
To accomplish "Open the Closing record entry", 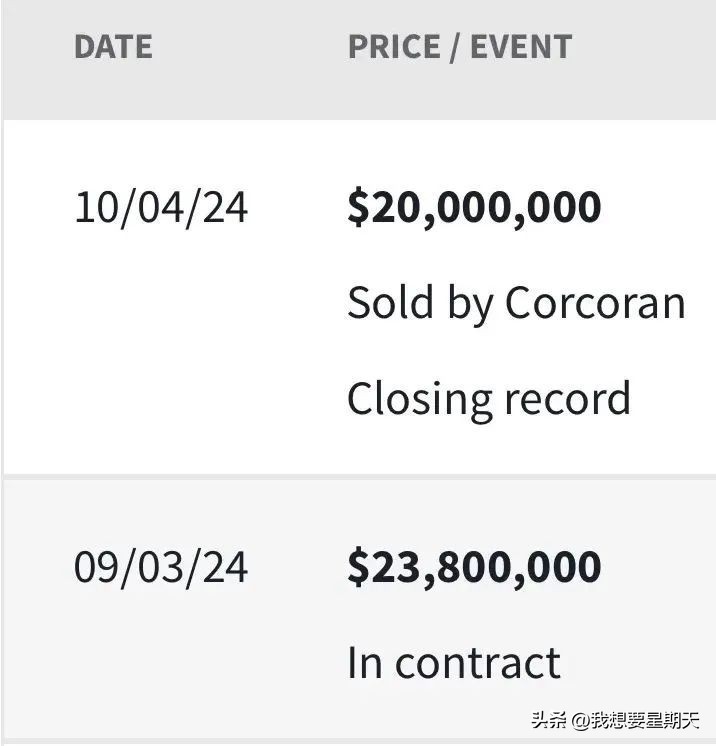I will tap(488, 399).
